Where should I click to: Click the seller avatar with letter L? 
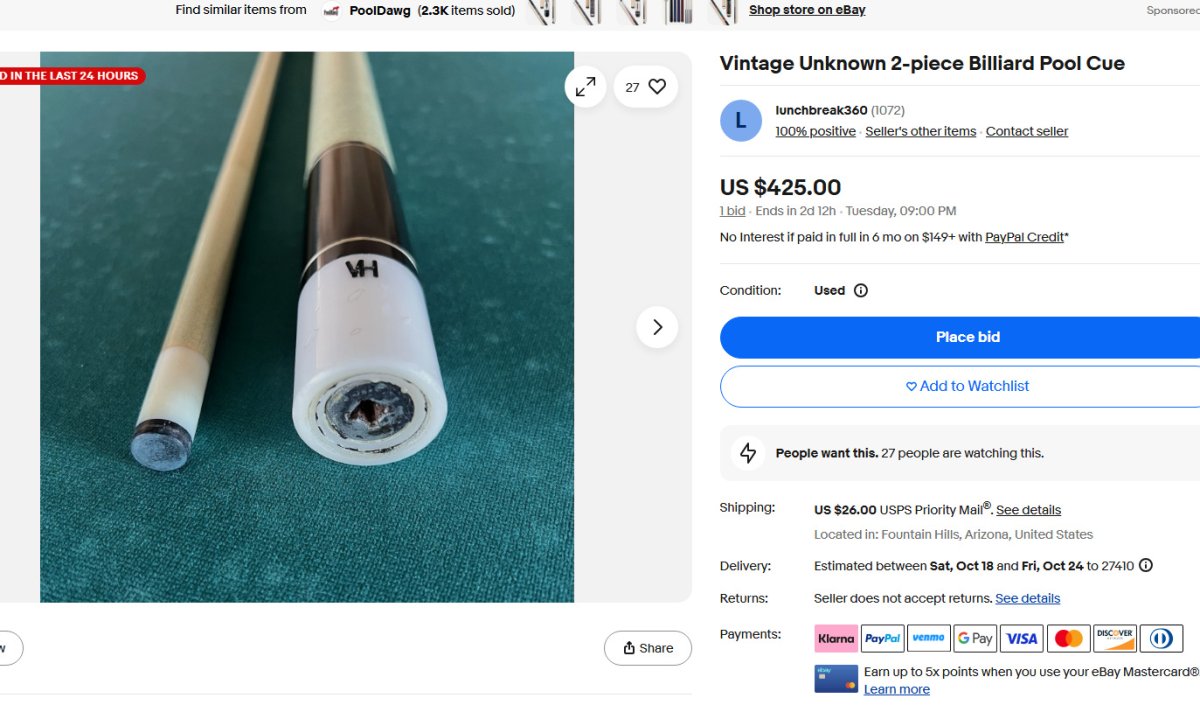coord(741,121)
